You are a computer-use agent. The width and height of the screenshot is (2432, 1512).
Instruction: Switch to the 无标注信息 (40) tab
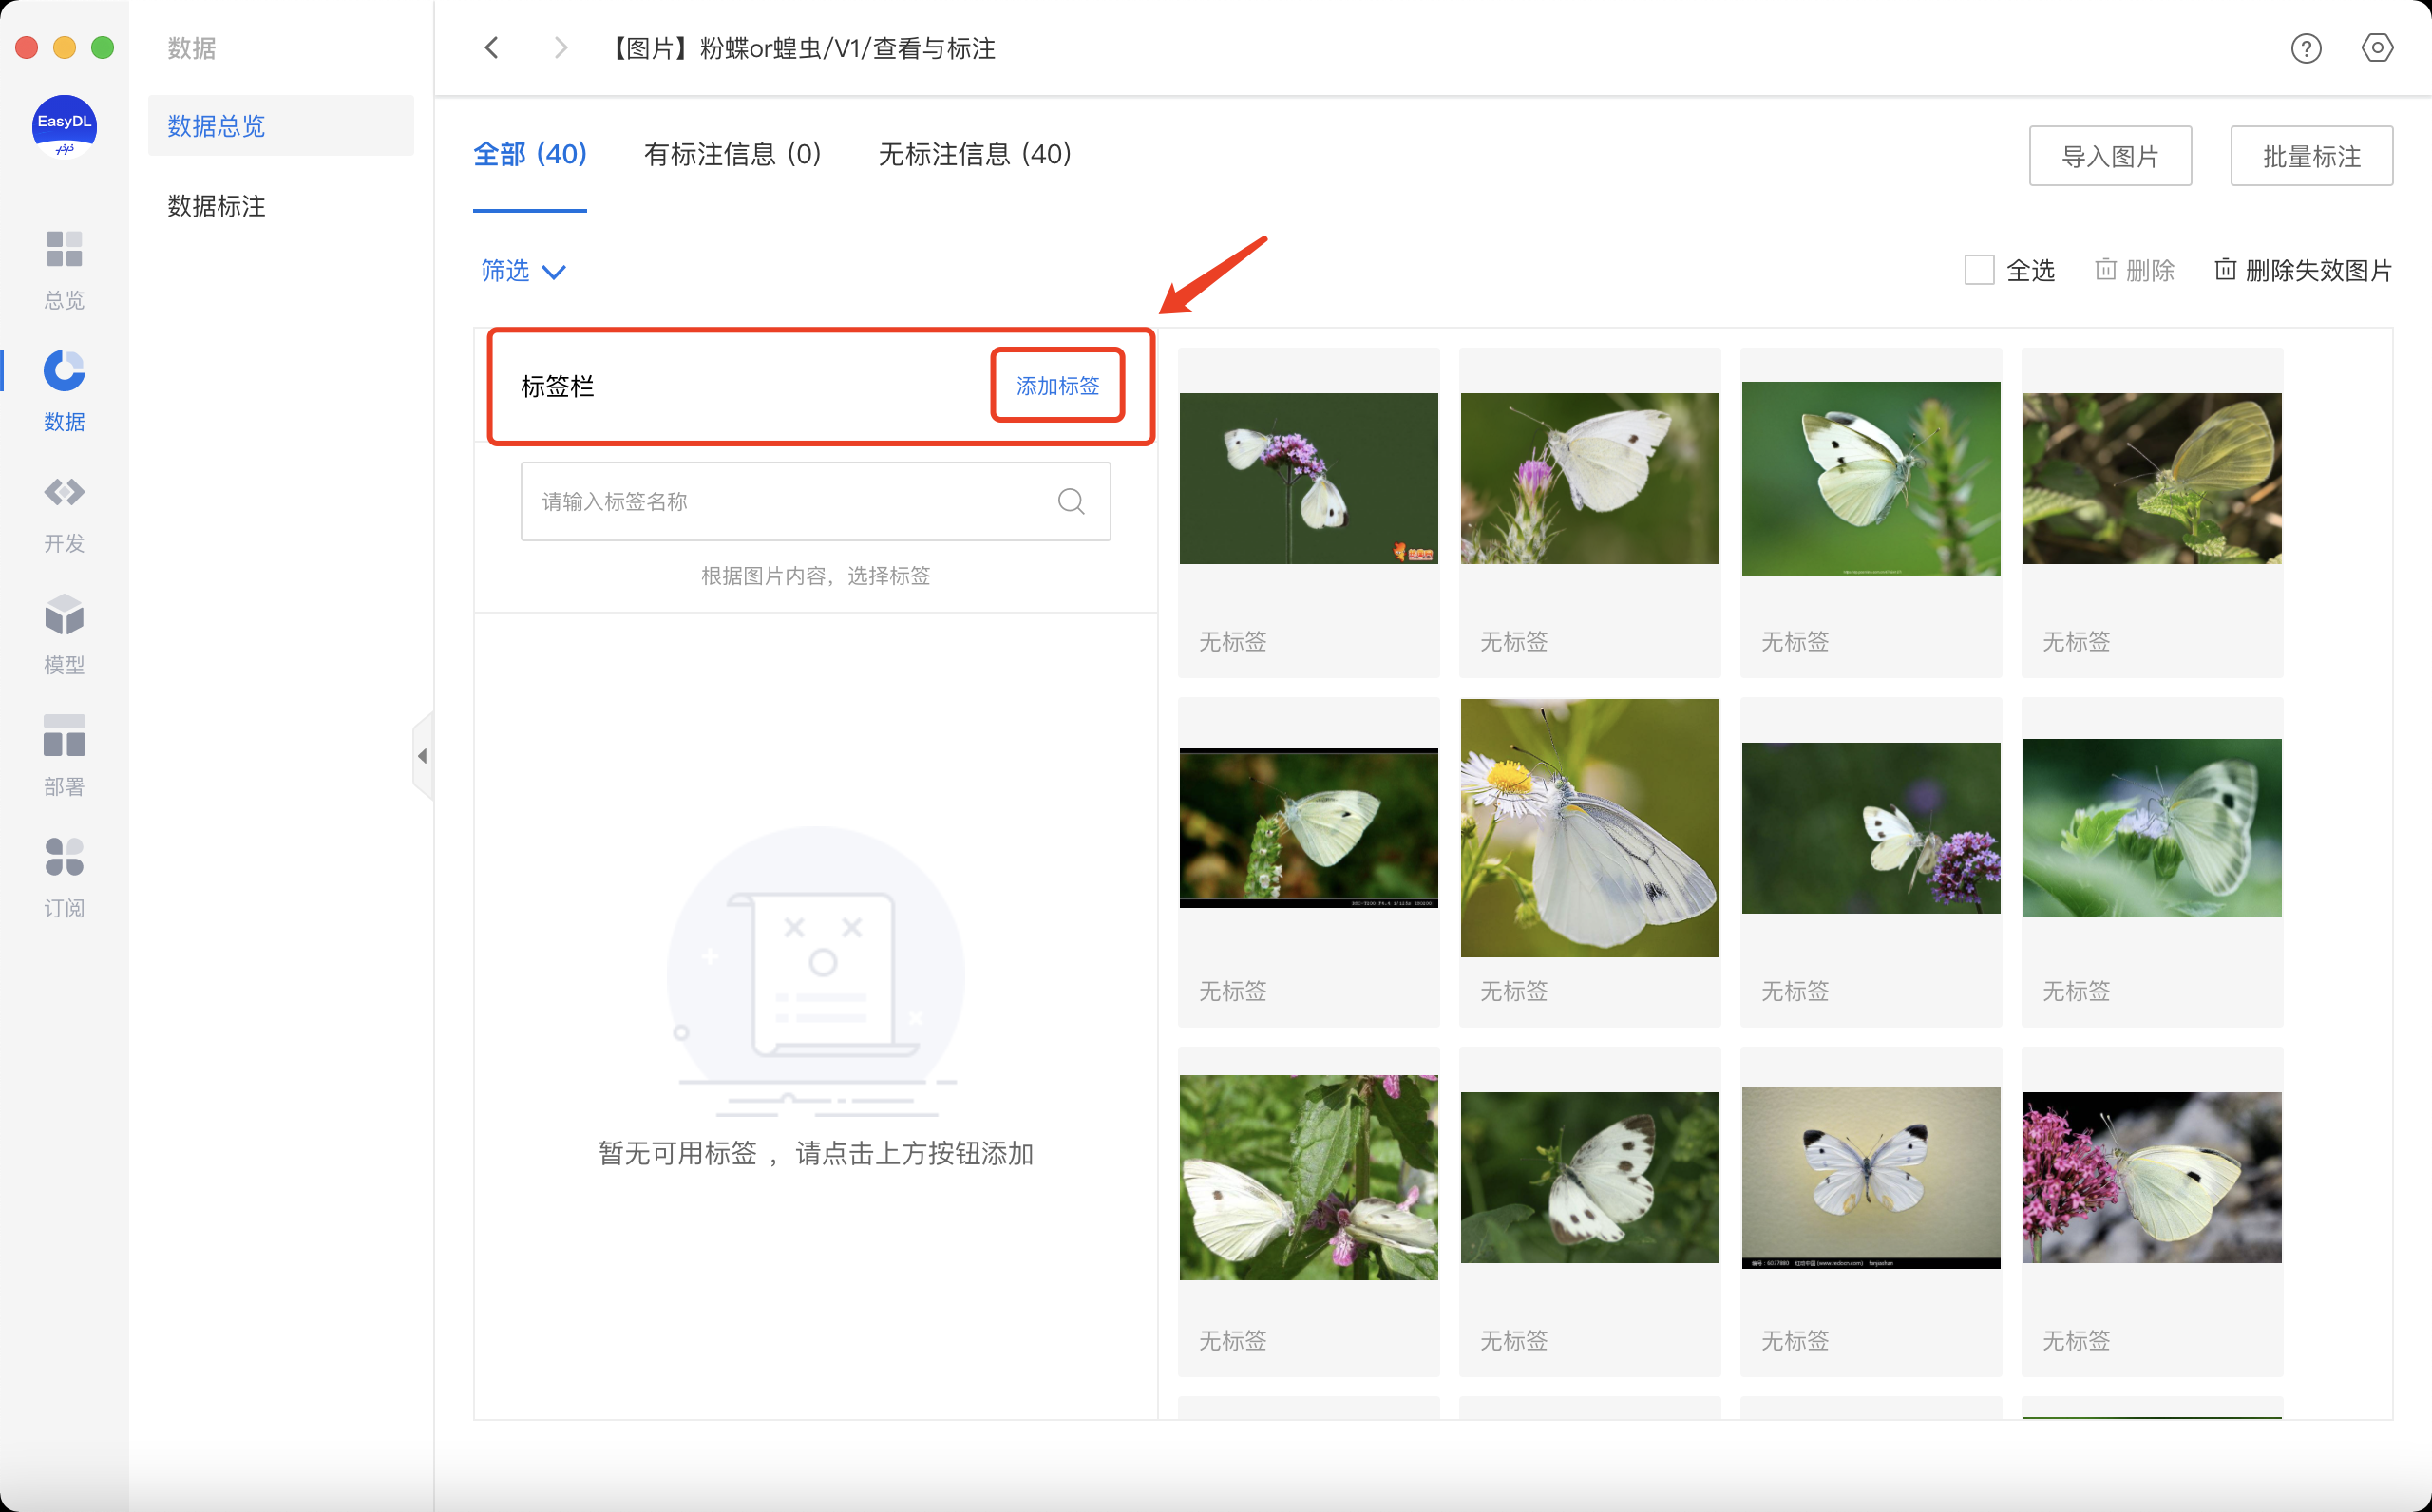coord(975,155)
